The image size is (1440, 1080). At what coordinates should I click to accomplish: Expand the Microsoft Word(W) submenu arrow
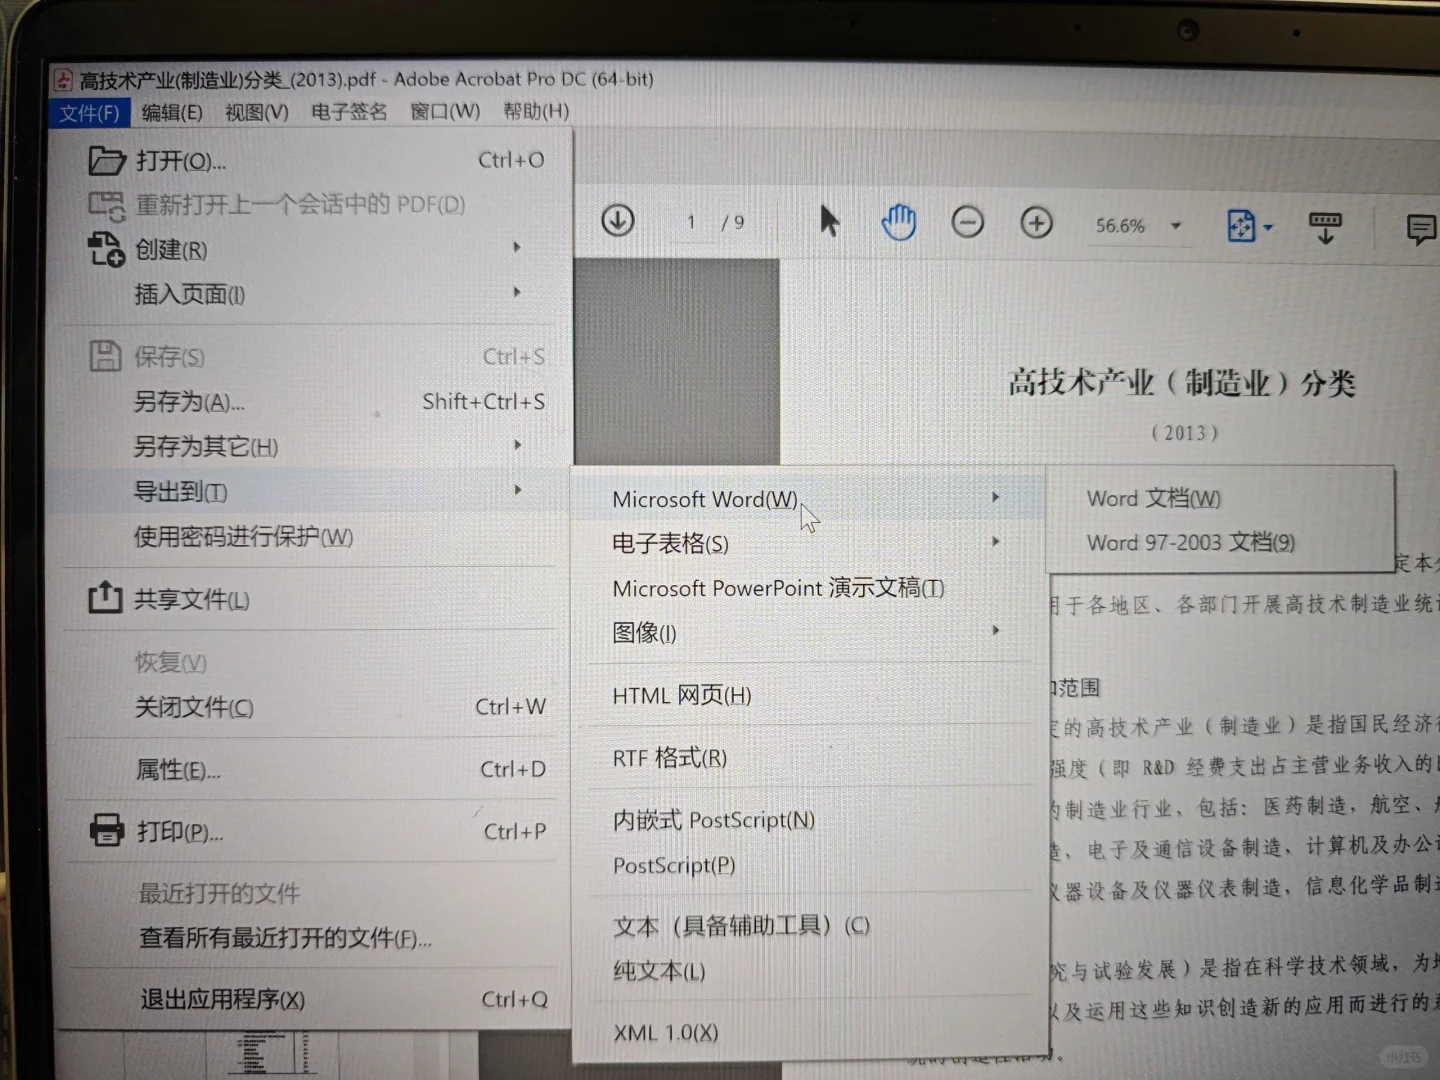click(995, 497)
